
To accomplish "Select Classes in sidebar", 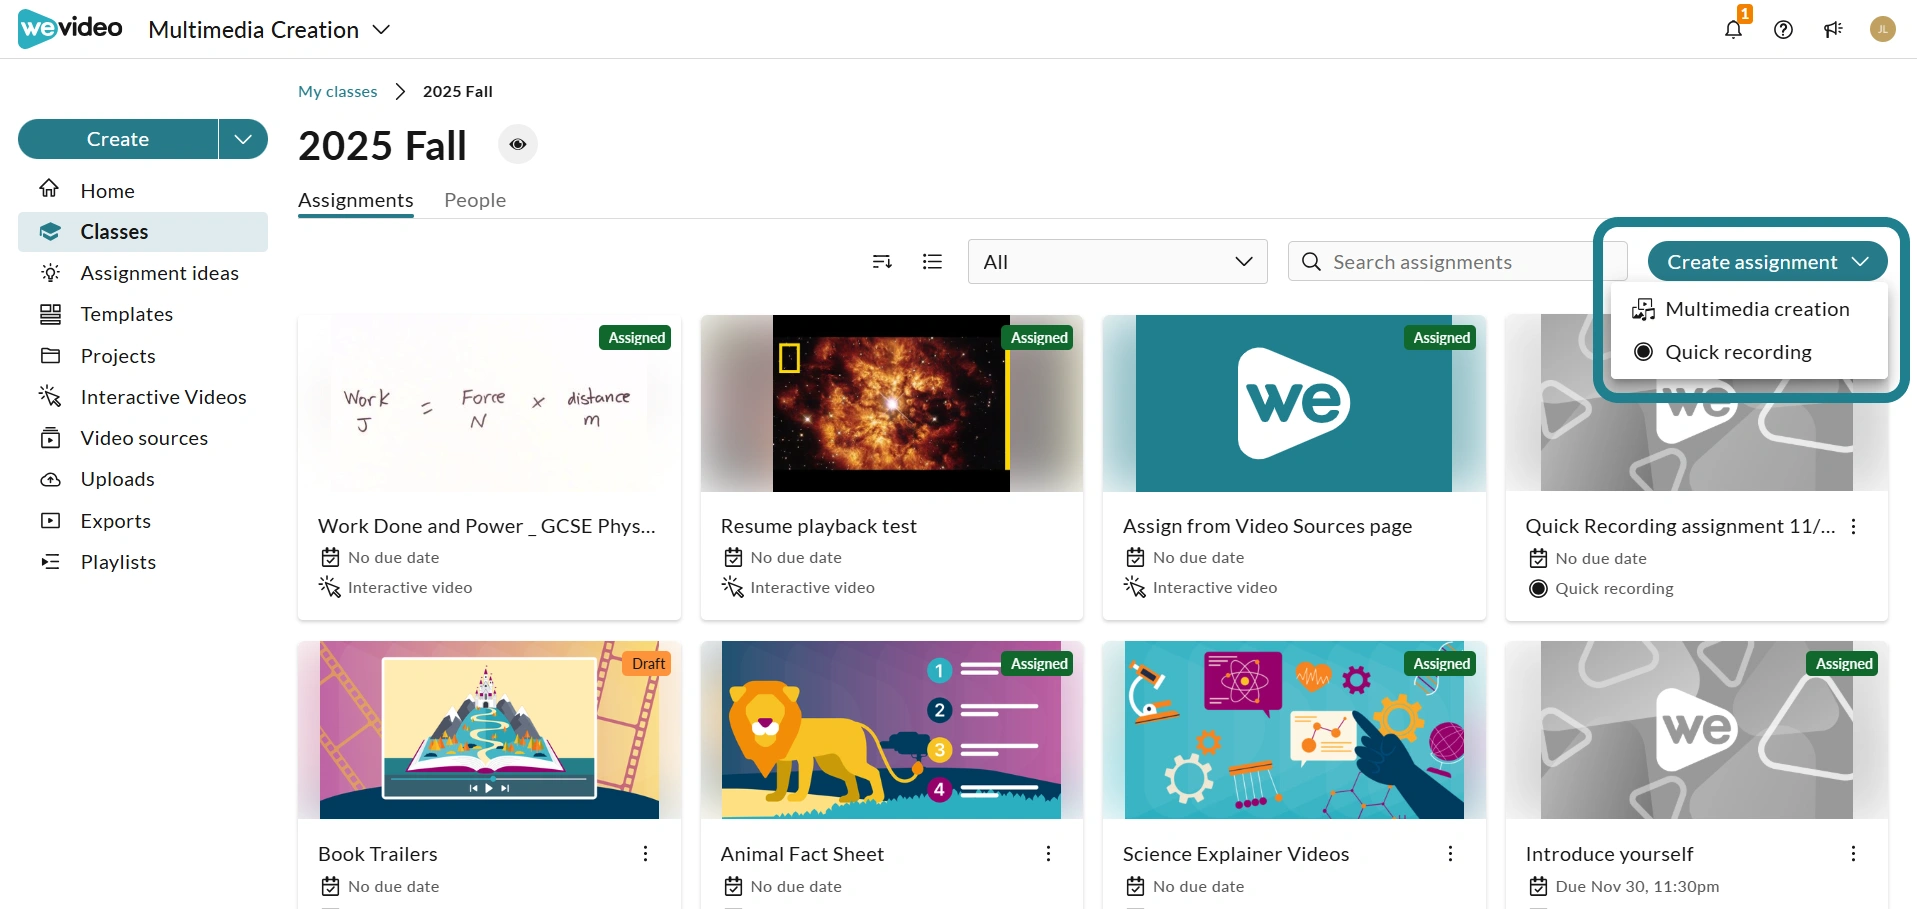I will 143,231.
